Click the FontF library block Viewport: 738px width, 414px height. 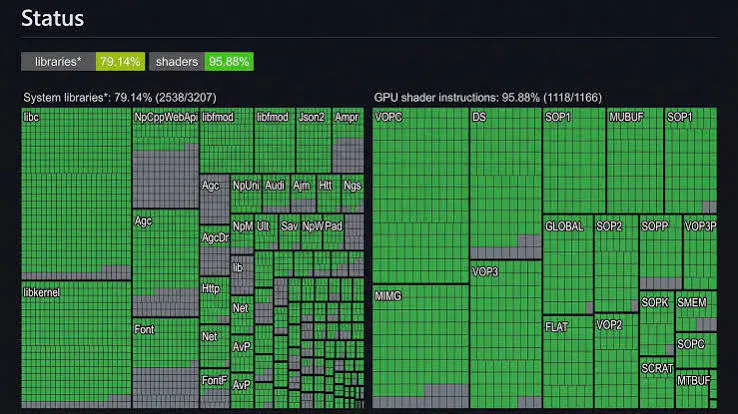click(215, 389)
